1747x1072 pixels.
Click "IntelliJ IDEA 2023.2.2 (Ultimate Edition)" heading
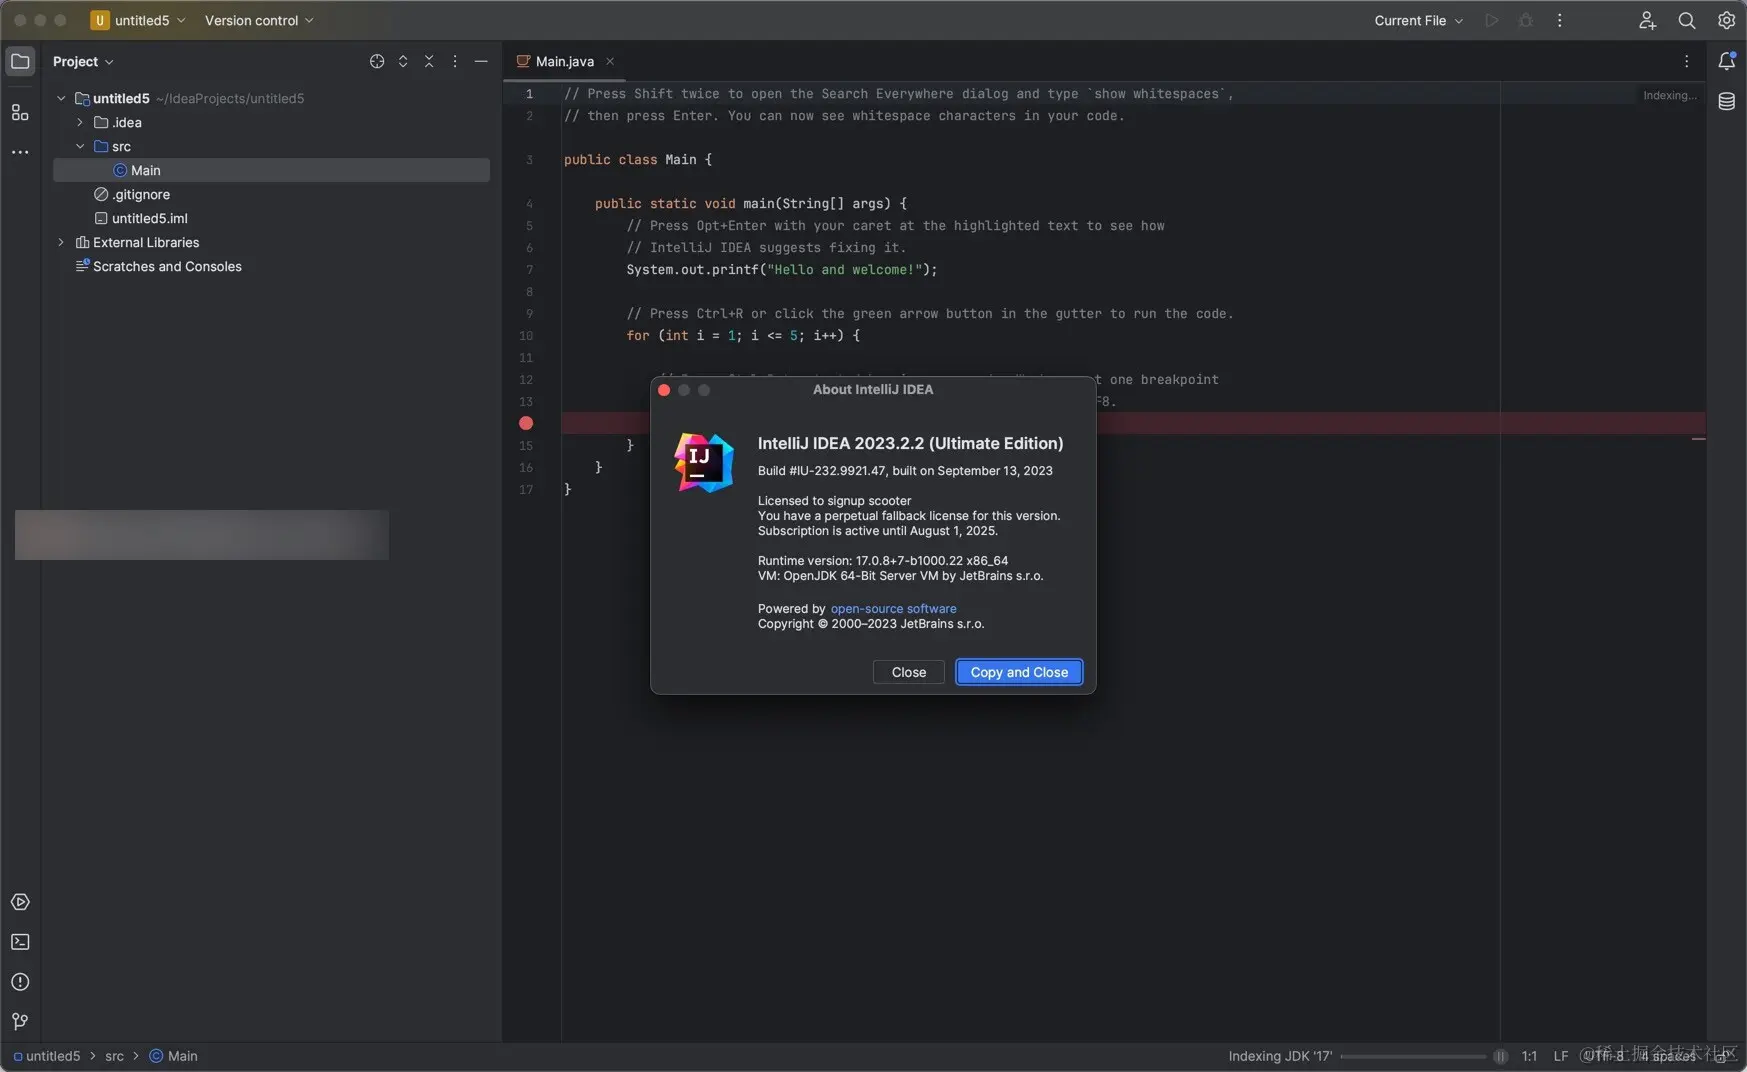(910, 443)
